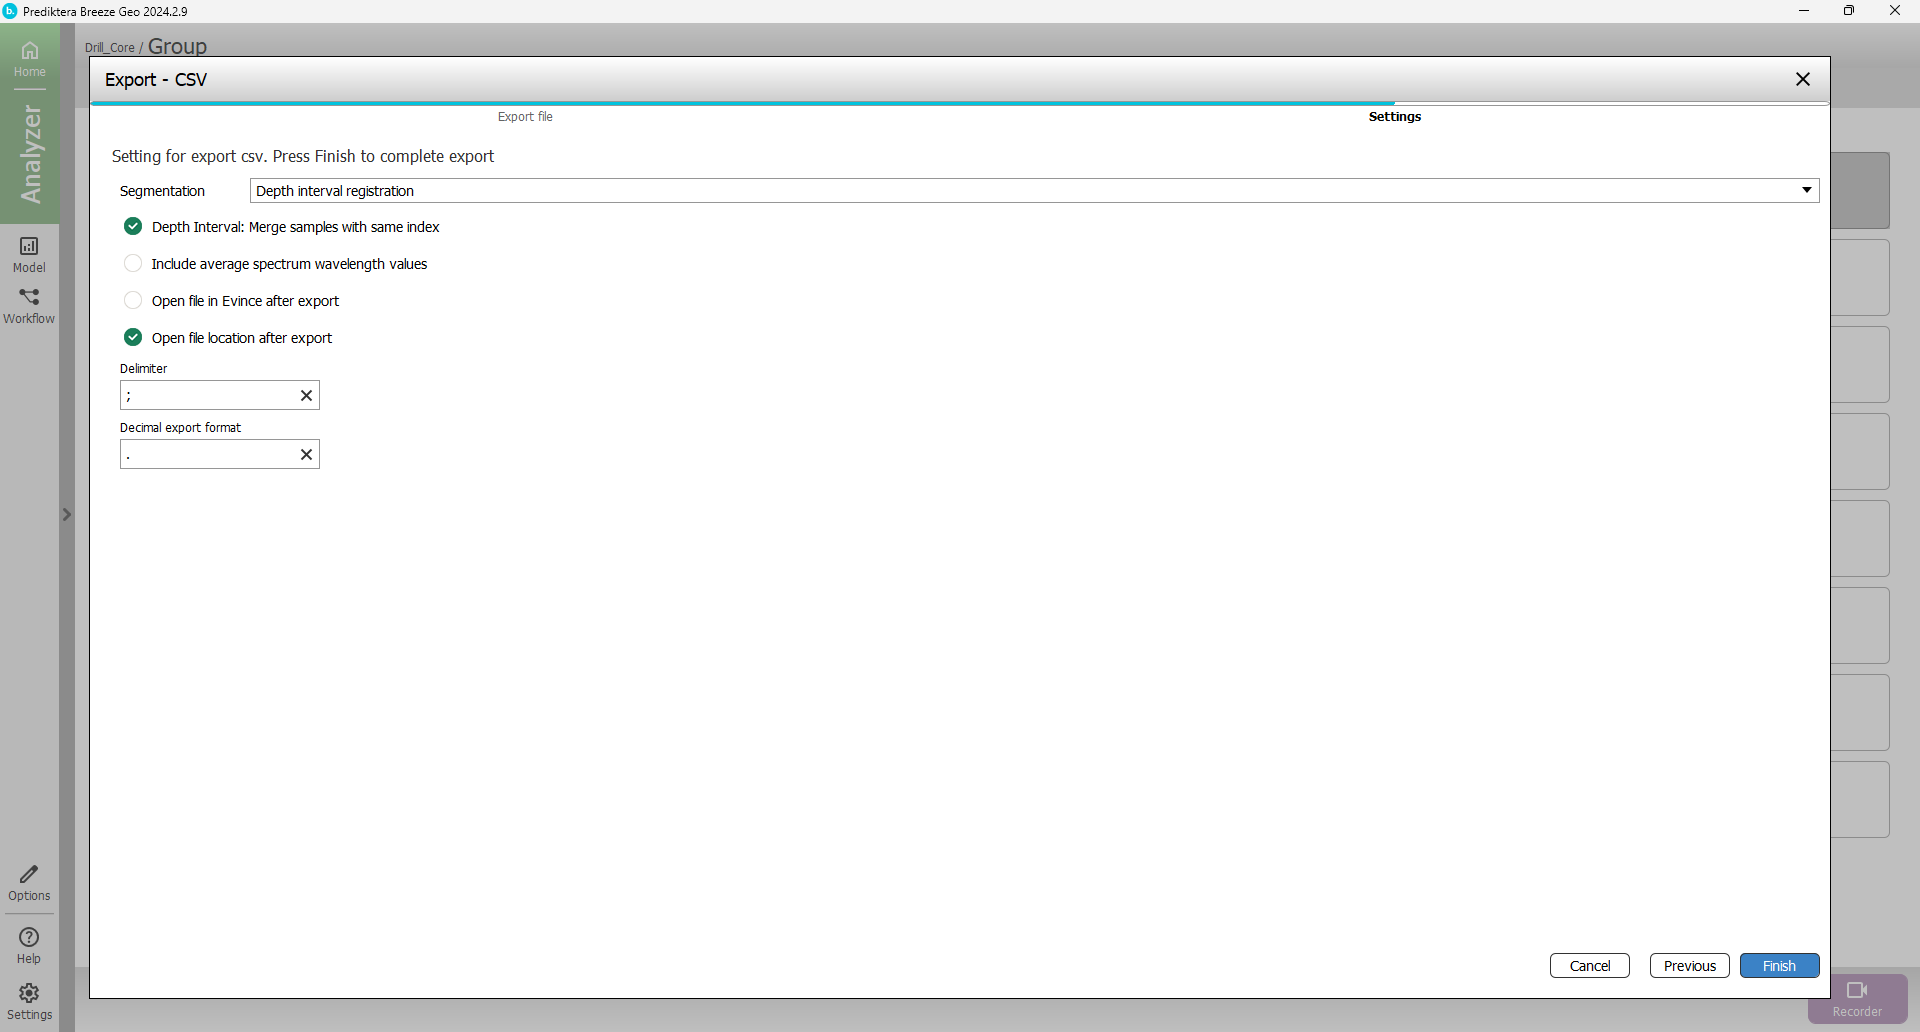The height and width of the screenshot is (1032, 1920).
Task: Select the Settings step tab
Action: (1394, 117)
